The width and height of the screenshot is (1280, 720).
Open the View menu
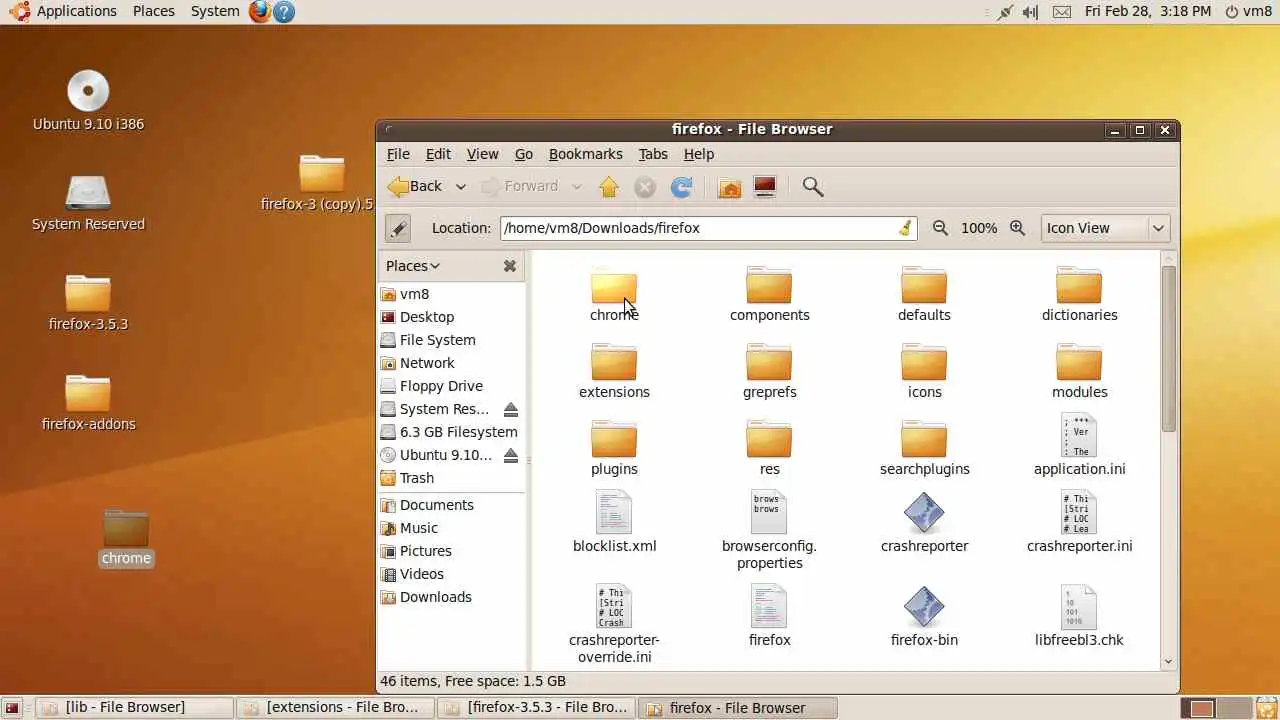[482, 154]
